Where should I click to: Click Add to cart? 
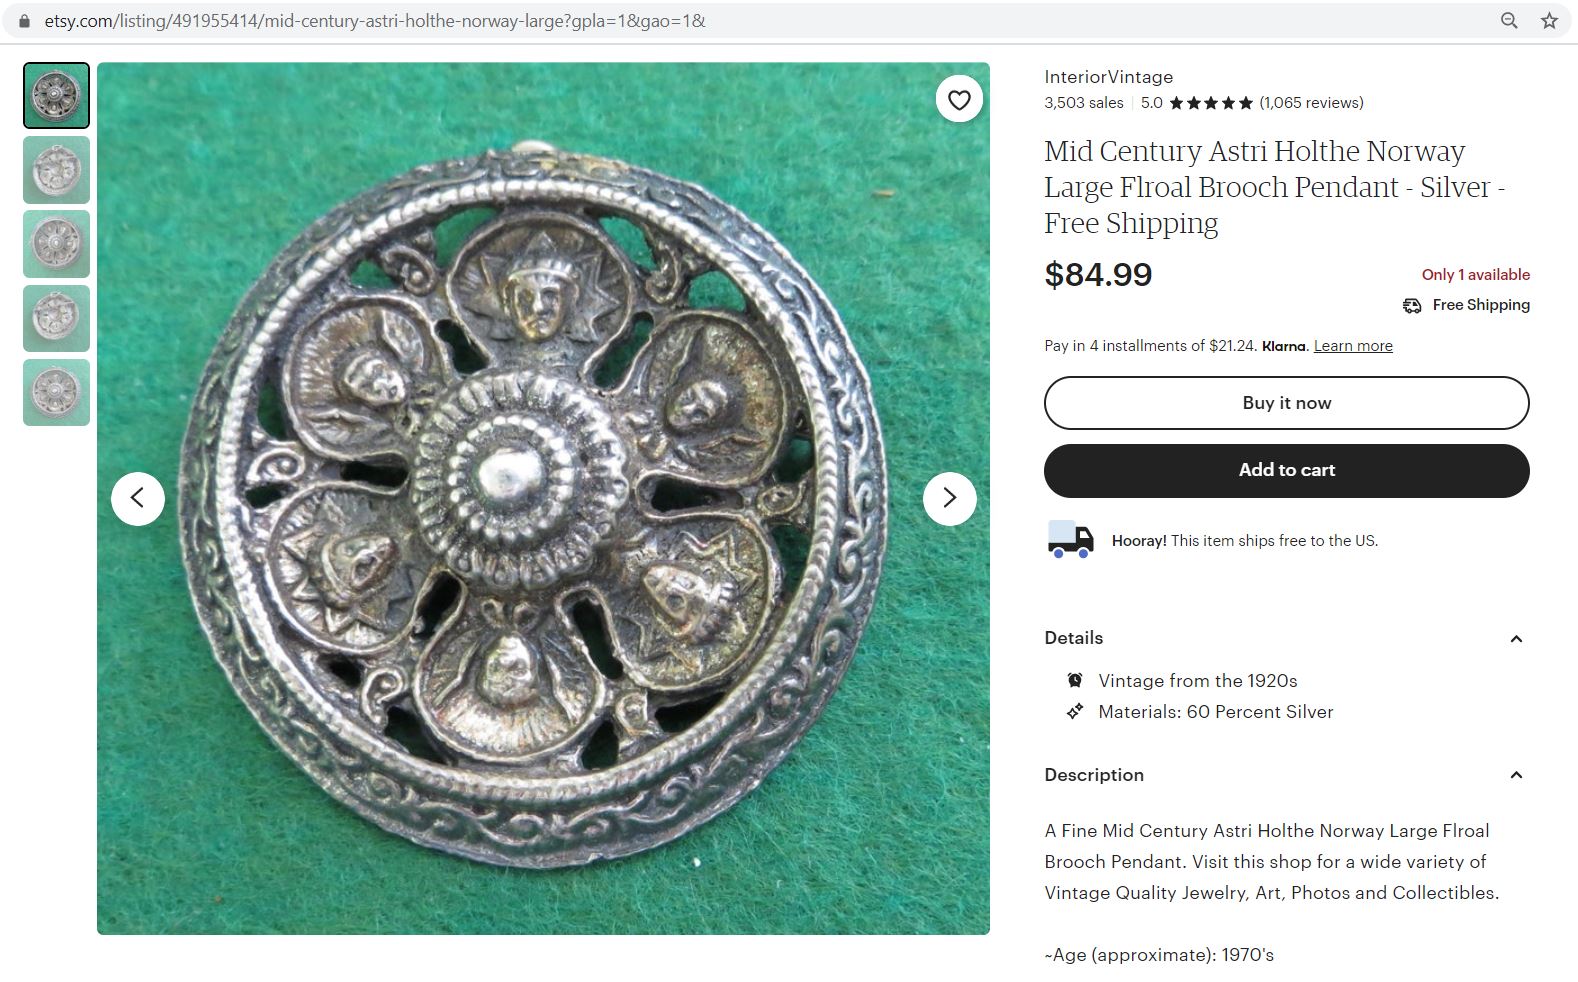(1286, 471)
